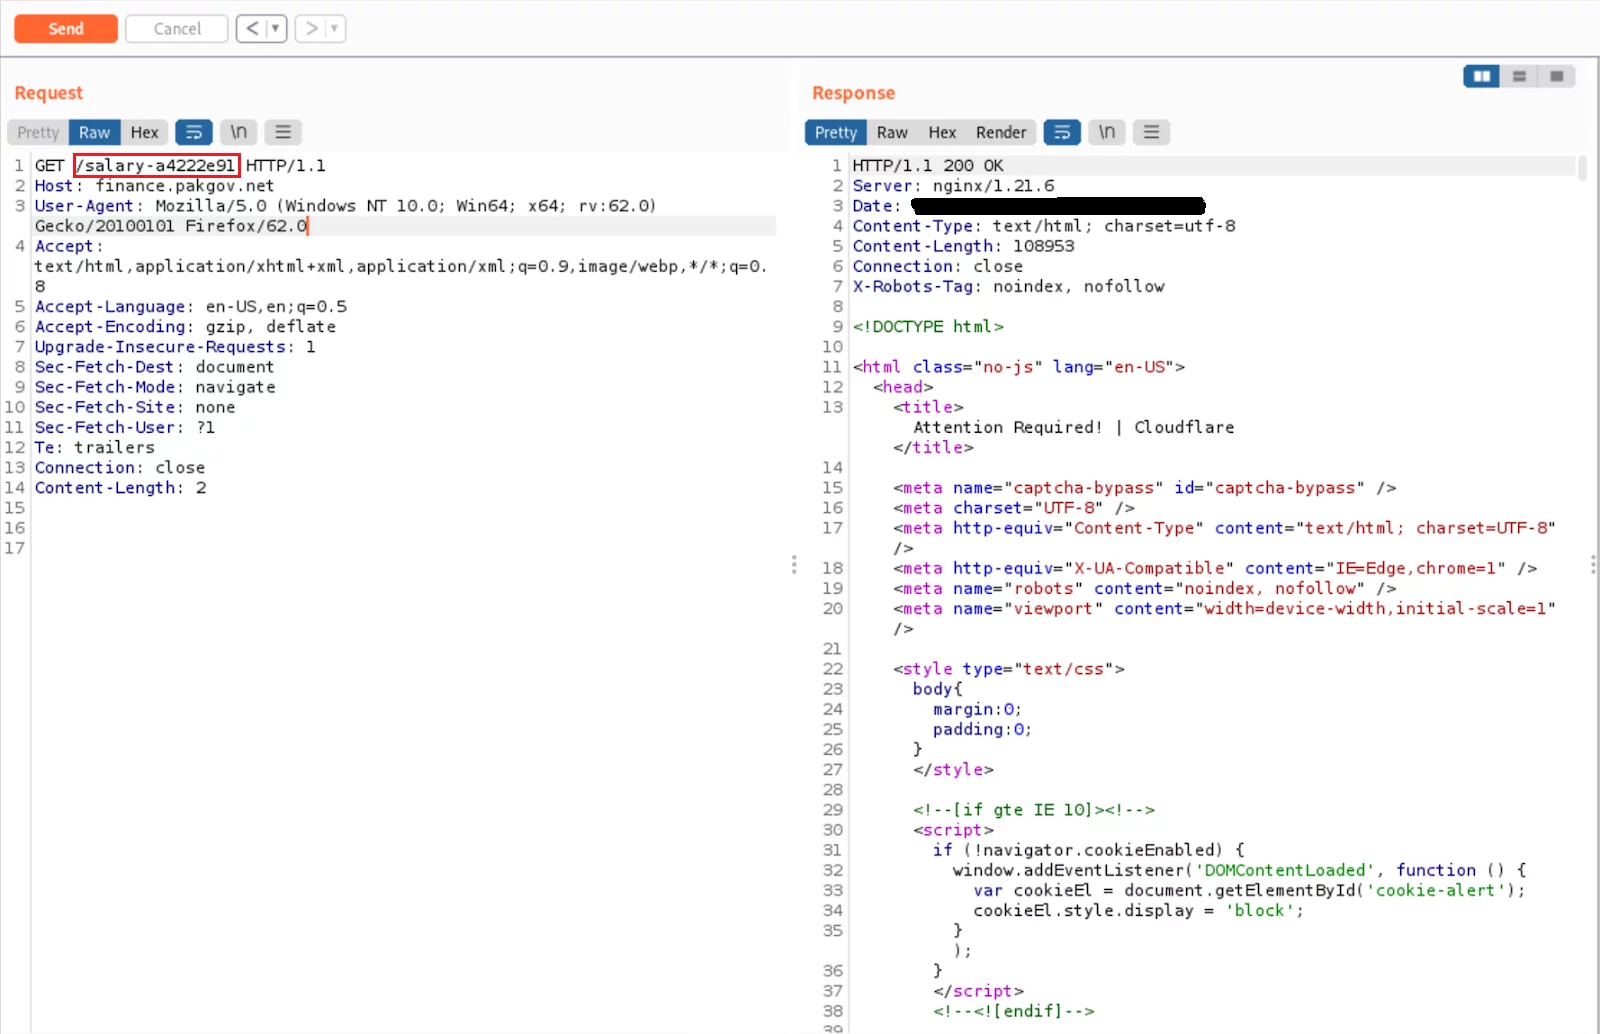Toggle word wrap in the Request editor

pos(194,132)
